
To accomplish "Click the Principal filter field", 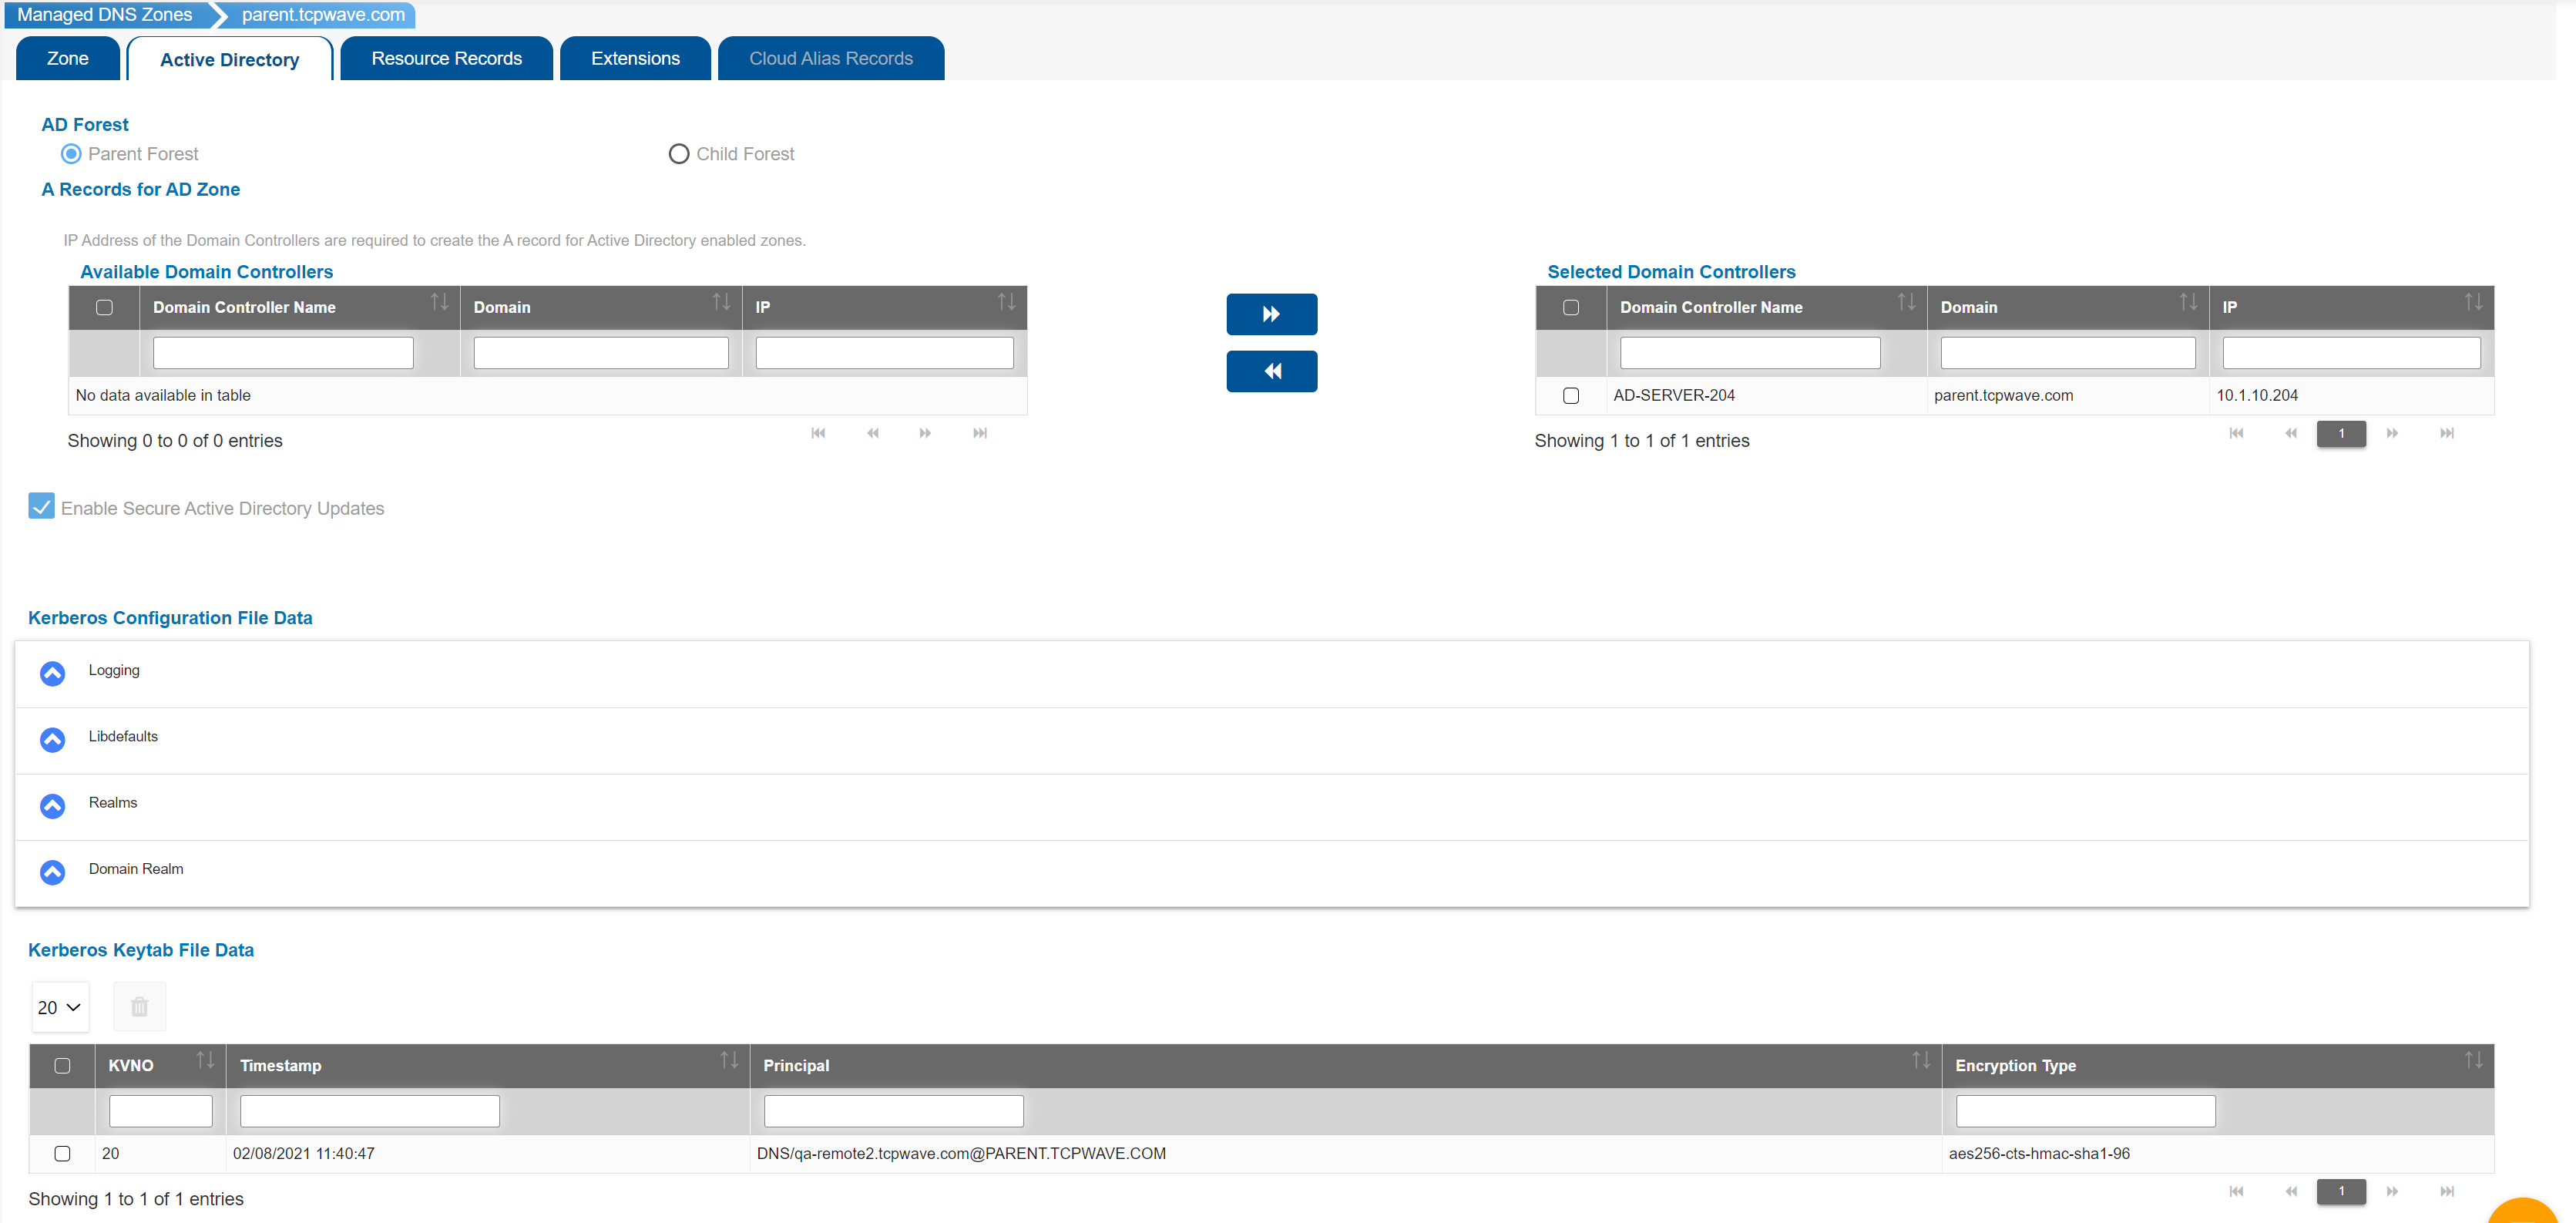I will pos(894,1111).
